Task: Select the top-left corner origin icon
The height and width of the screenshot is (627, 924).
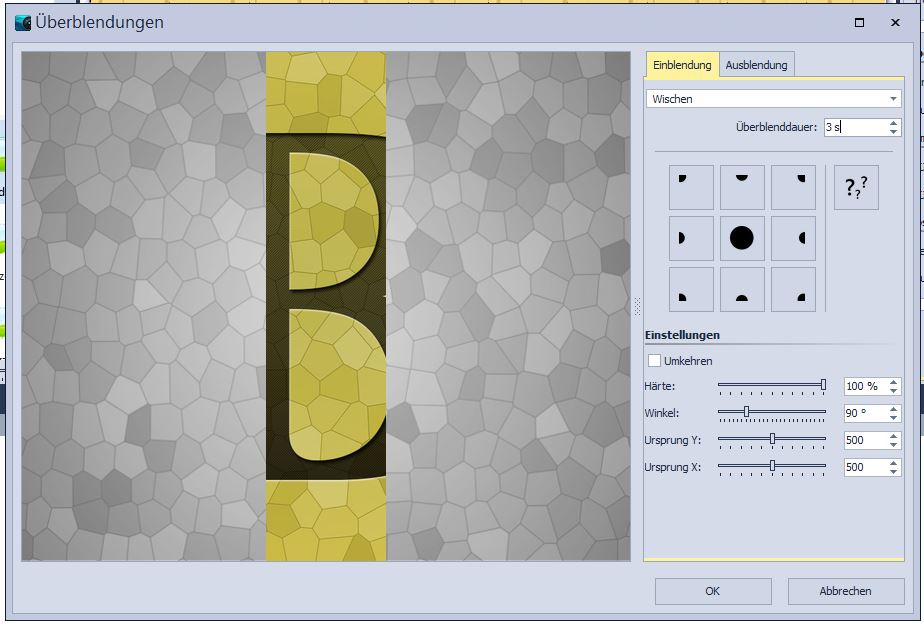Action: click(691, 187)
